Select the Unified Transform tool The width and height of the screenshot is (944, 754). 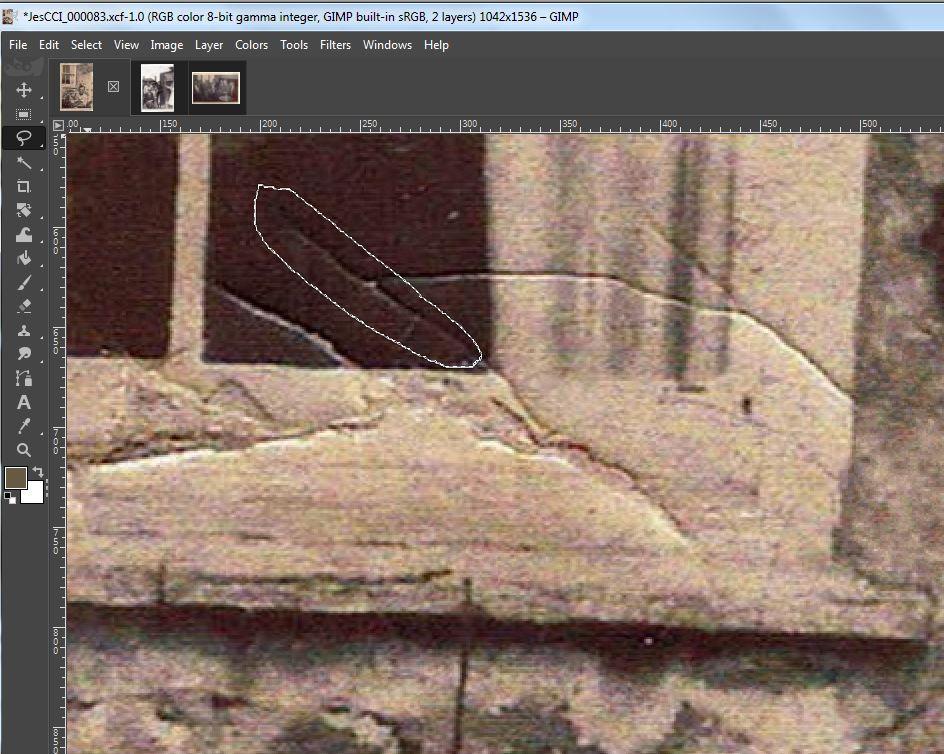[23, 211]
